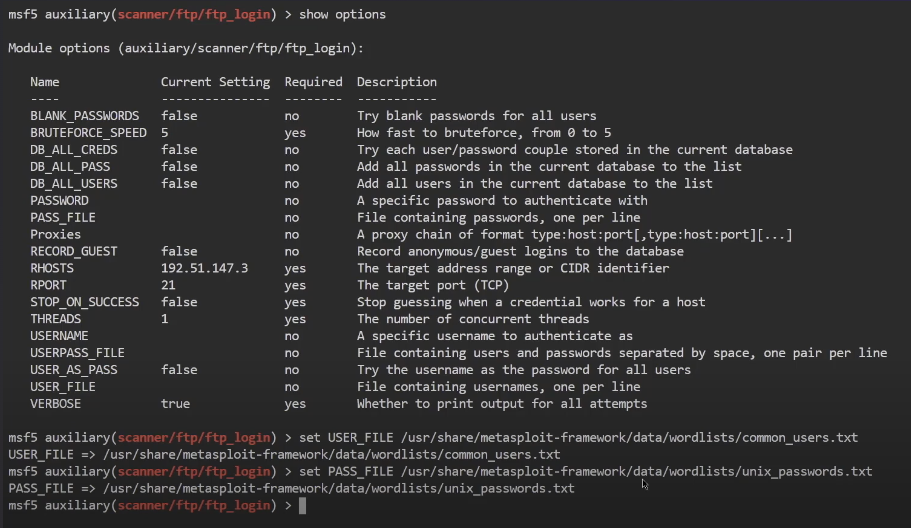The width and height of the screenshot is (911, 528).
Task: Click the RHOSTS value 192.51.147.3
Action: [206, 268]
